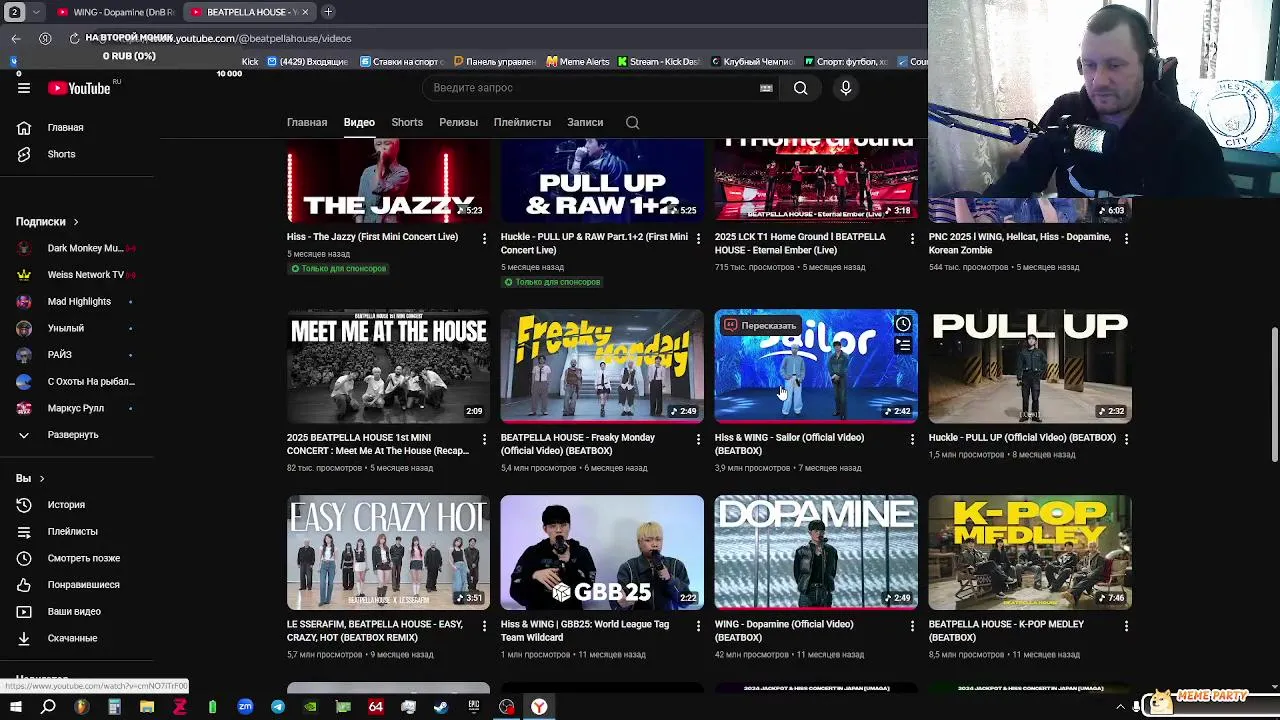Play K-POP MEDLEY thumbnail
1280x720 pixels.
[x=1030, y=553]
